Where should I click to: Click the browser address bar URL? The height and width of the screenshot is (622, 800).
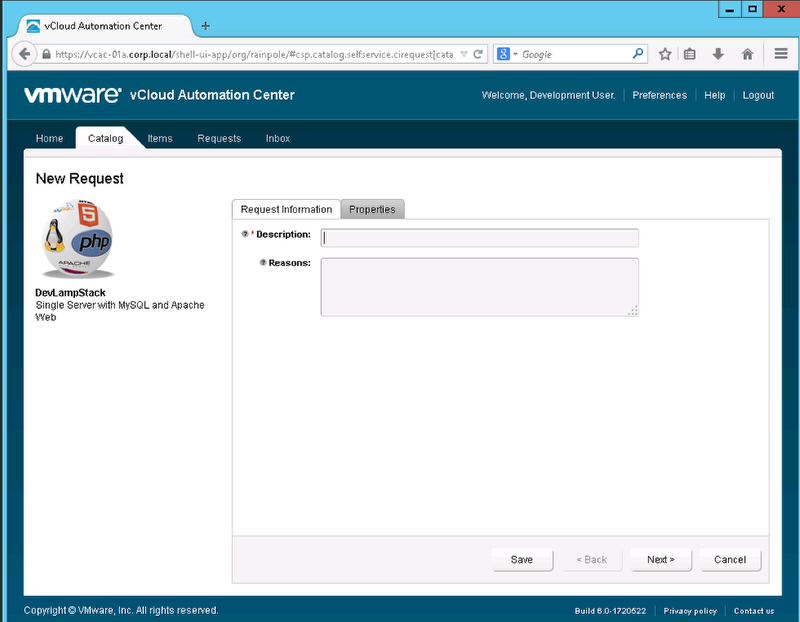pyautogui.click(x=254, y=54)
